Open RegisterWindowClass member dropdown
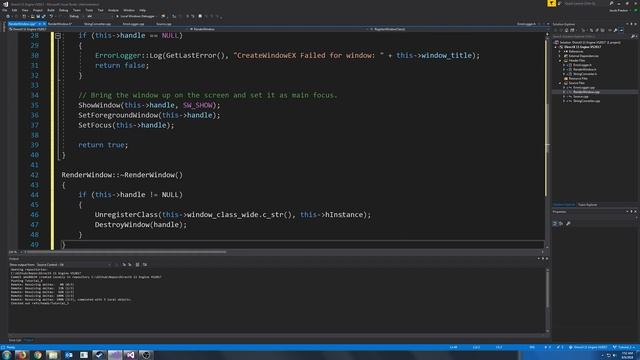 point(457,29)
